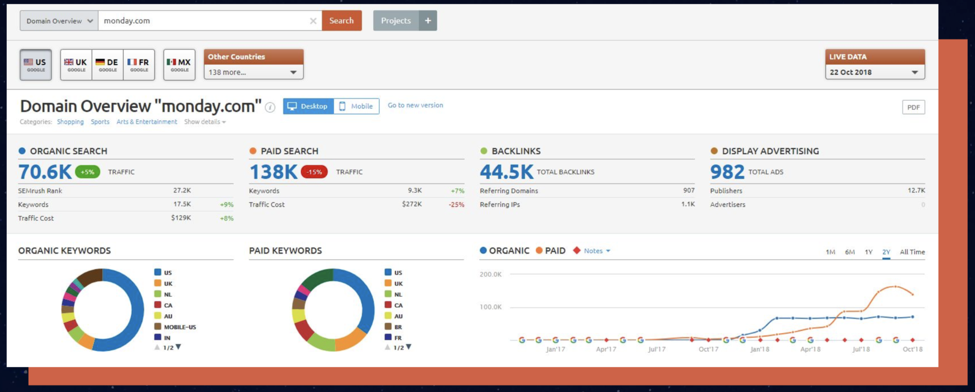Open the Arts & Entertainment category link
This screenshot has height=392, width=975.
click(x=147, y=122)
